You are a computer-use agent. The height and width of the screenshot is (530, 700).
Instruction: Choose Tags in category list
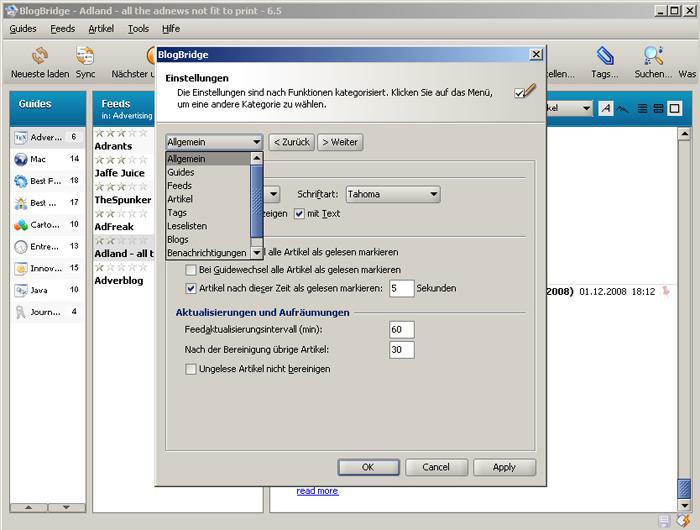tap(208, 213)
